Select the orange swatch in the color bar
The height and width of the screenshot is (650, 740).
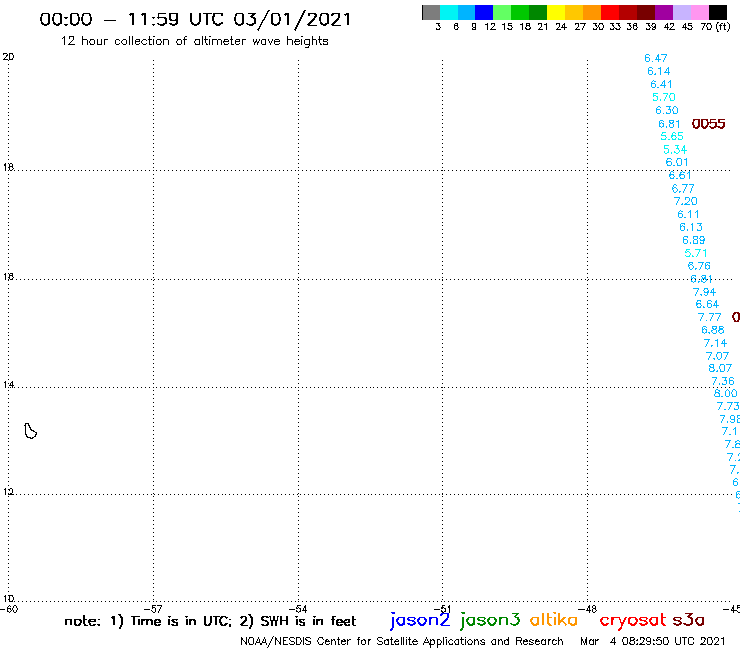[x=592, y=12]
